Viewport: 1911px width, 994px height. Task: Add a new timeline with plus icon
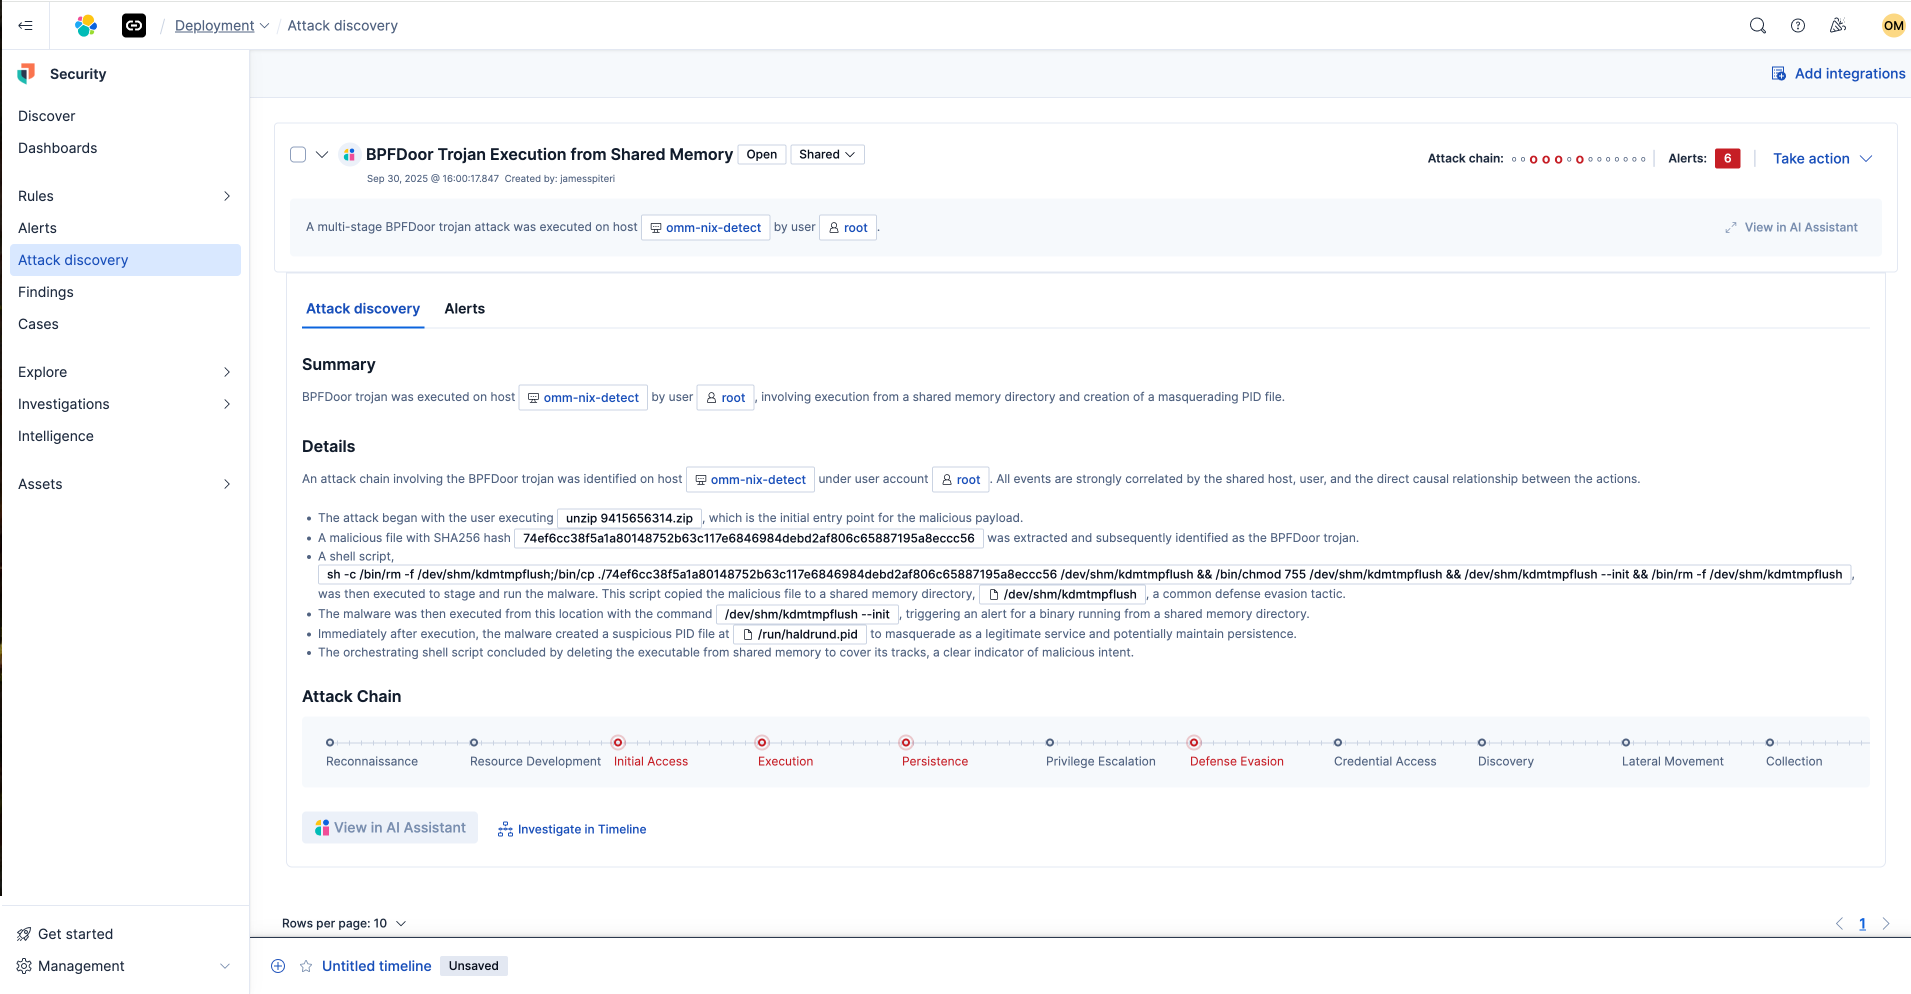click(x=278, y=966)
